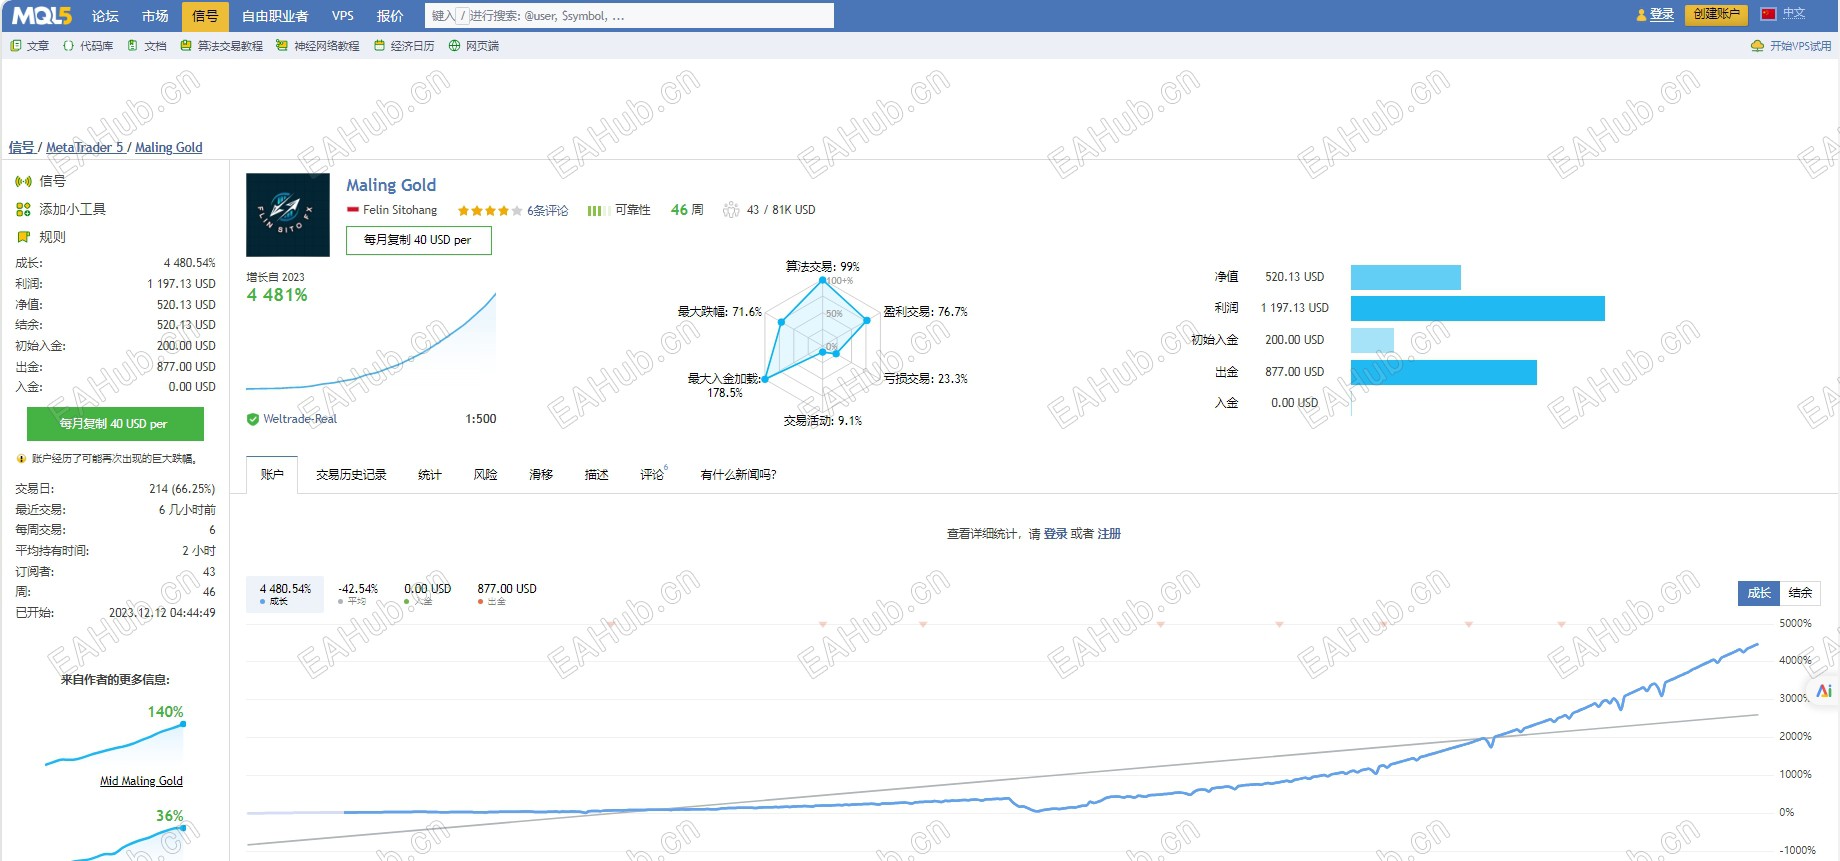Image resolution: width=1840 pixels, height=861 pixels.
Task: Click the green 每月复制 40 USD button
Action: click(115, 424)
